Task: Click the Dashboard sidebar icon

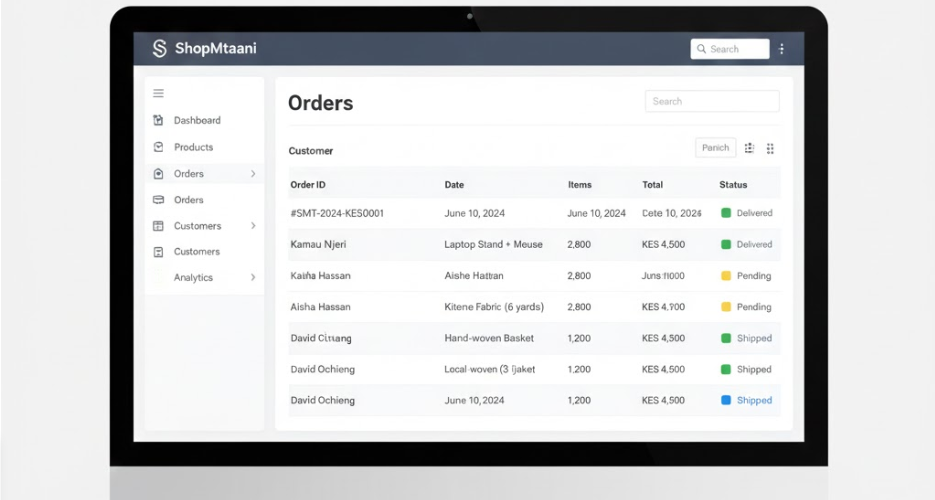Action: pos(158,120)
